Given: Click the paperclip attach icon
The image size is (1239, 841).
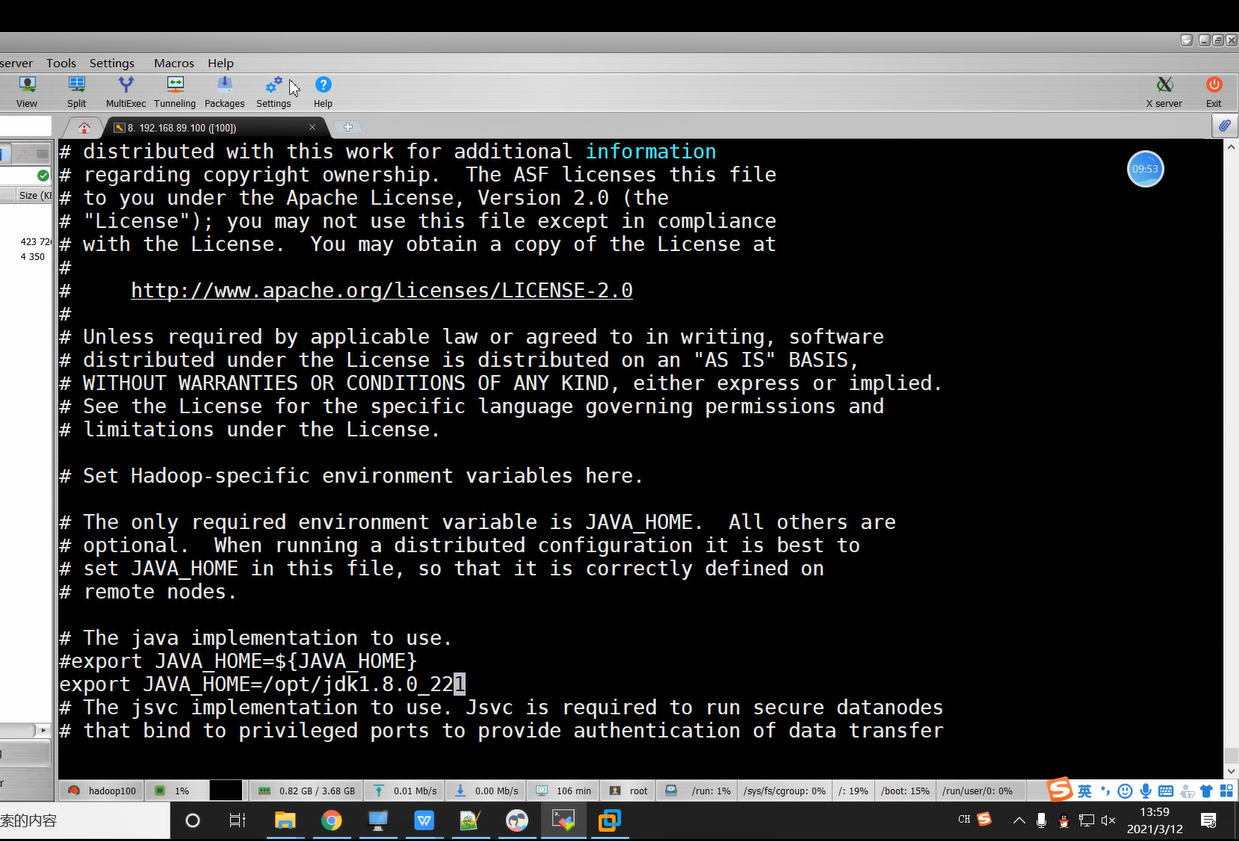Looking at the screenshot, I should [x=1224, y=125].
